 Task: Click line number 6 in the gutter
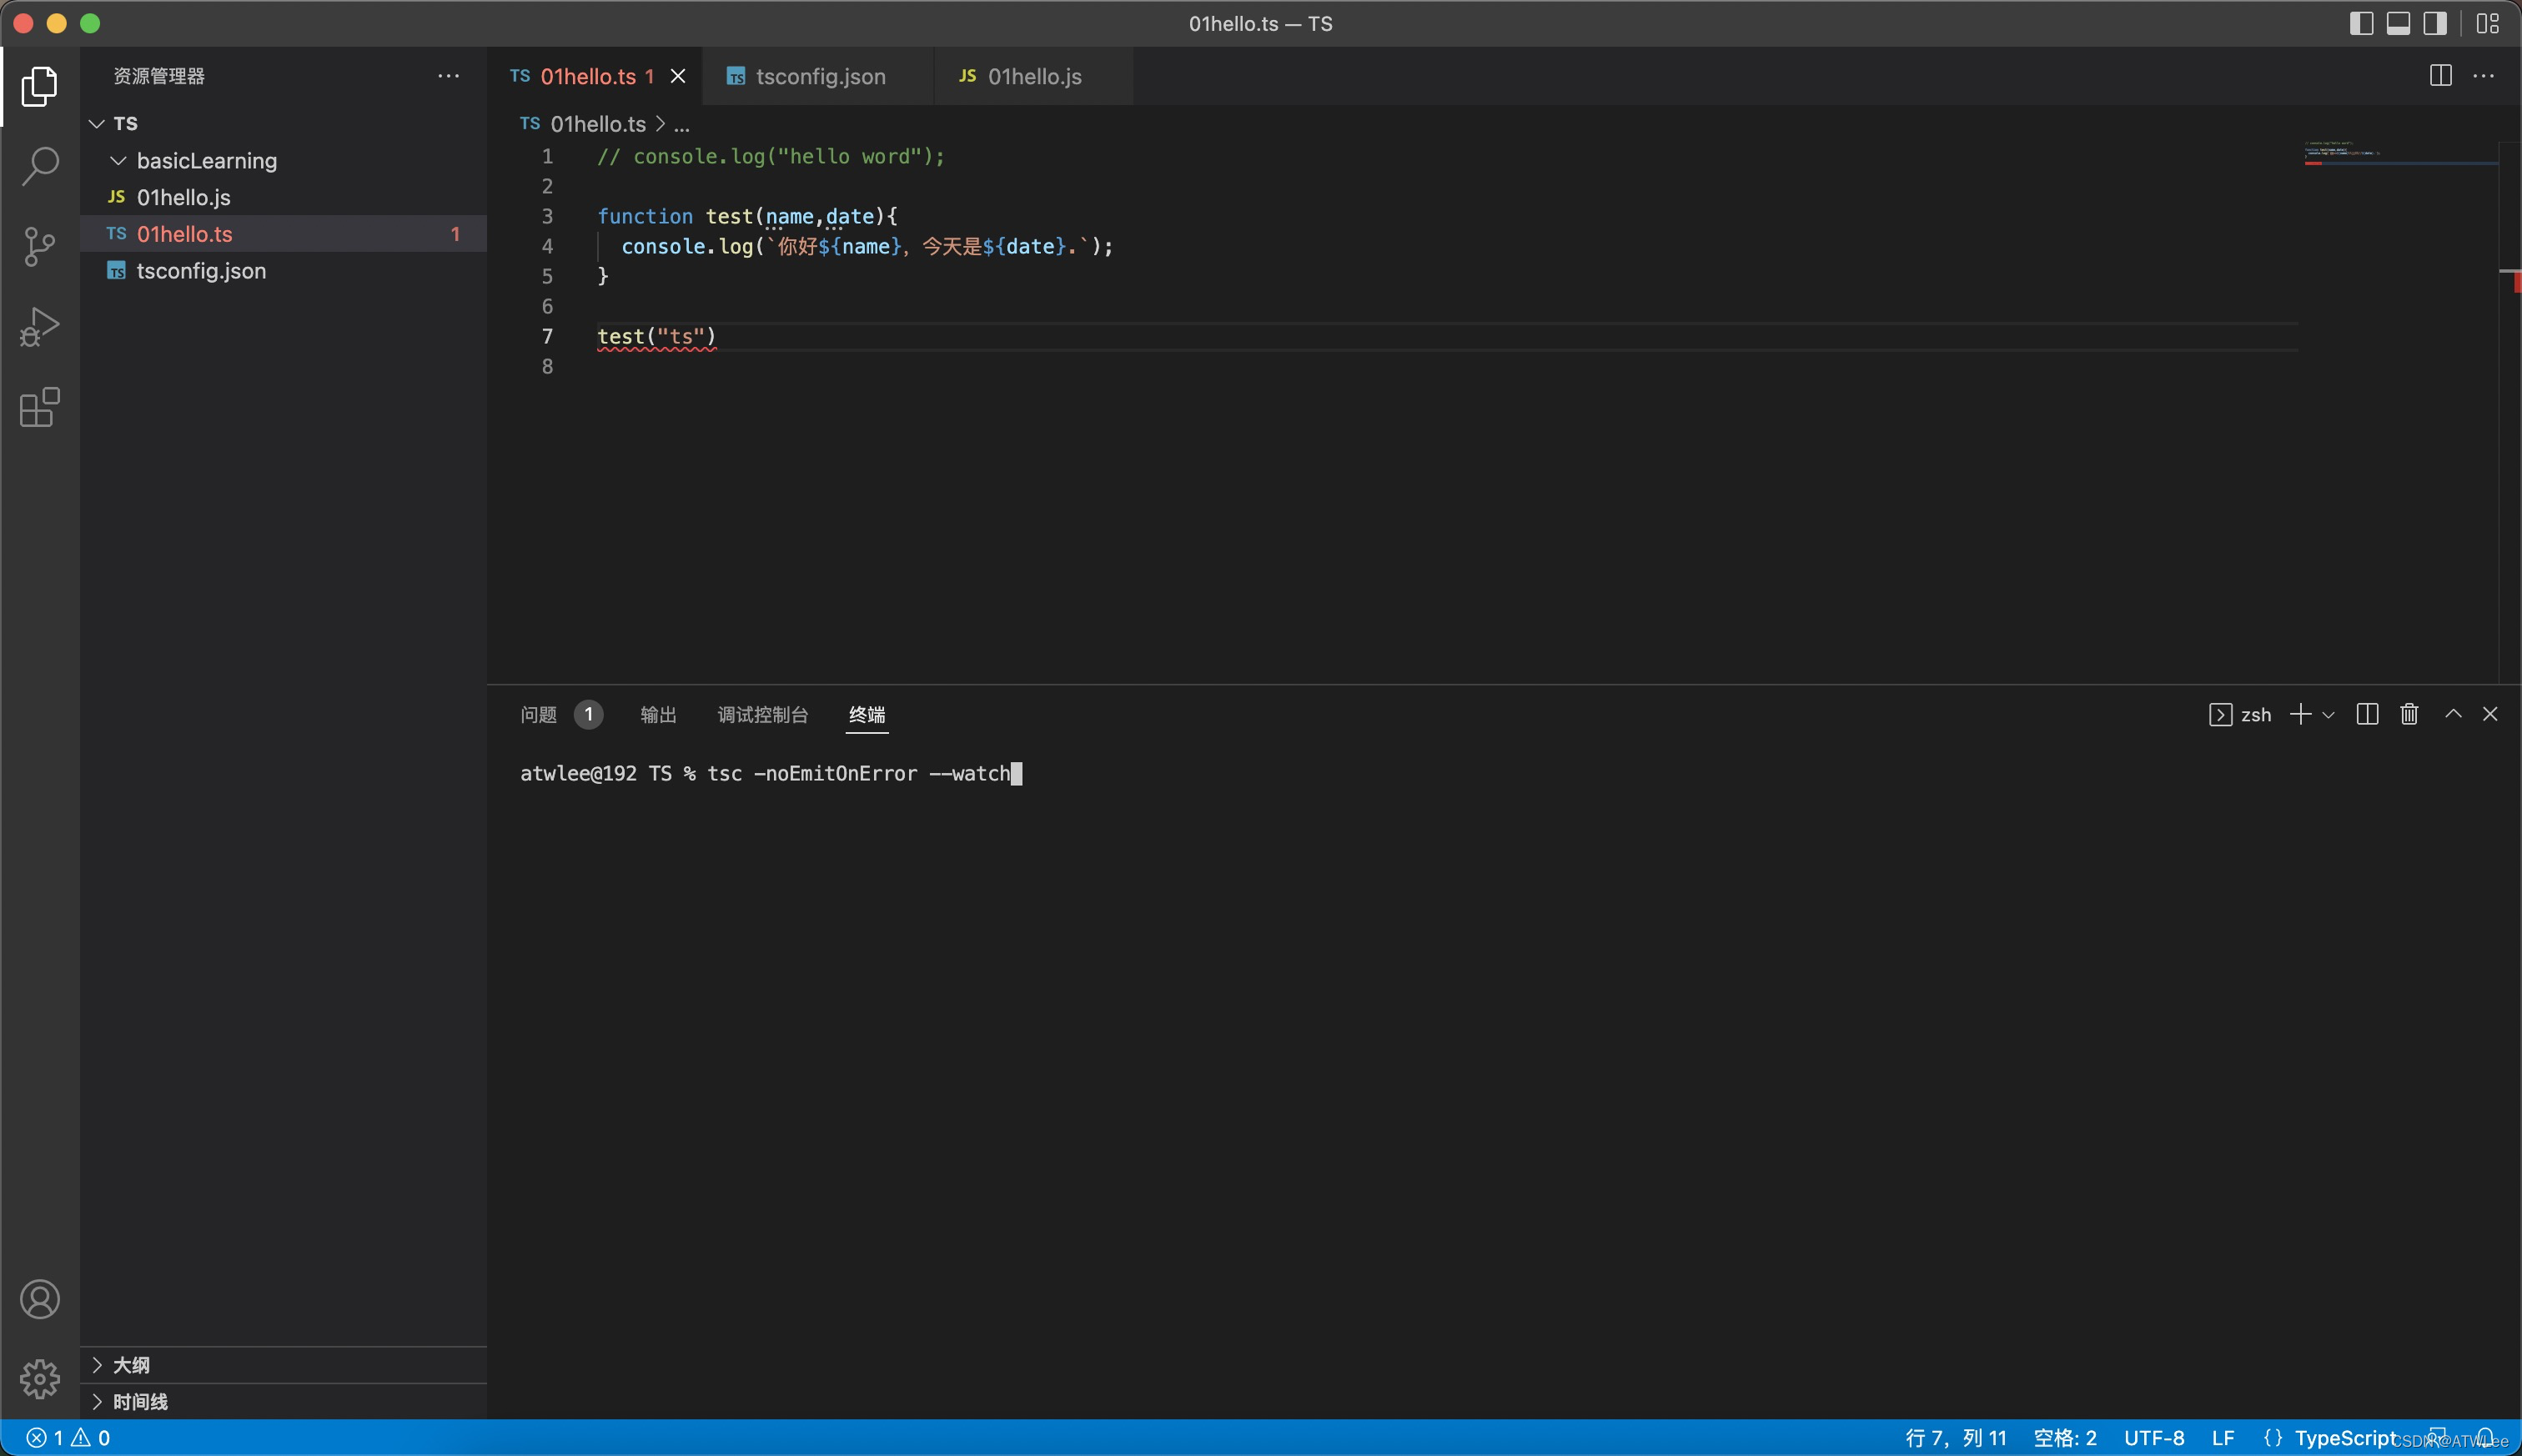coord(547,306)
